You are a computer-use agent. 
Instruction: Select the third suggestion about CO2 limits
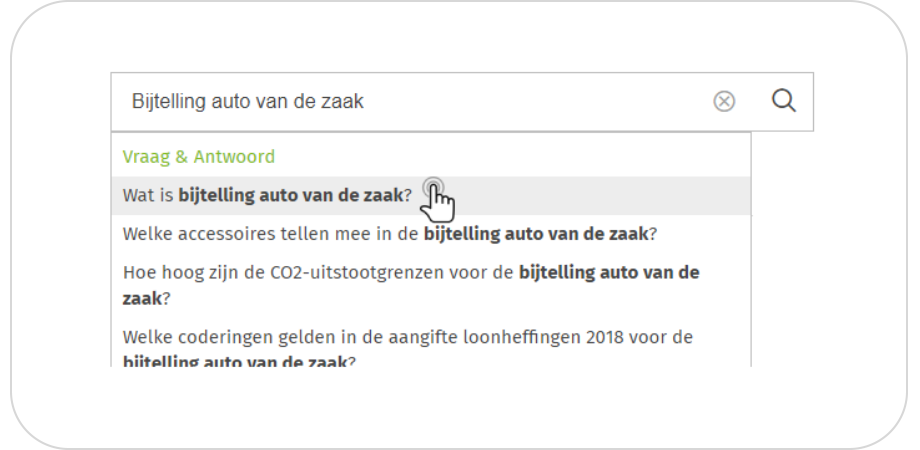click(x=410, y=285)
